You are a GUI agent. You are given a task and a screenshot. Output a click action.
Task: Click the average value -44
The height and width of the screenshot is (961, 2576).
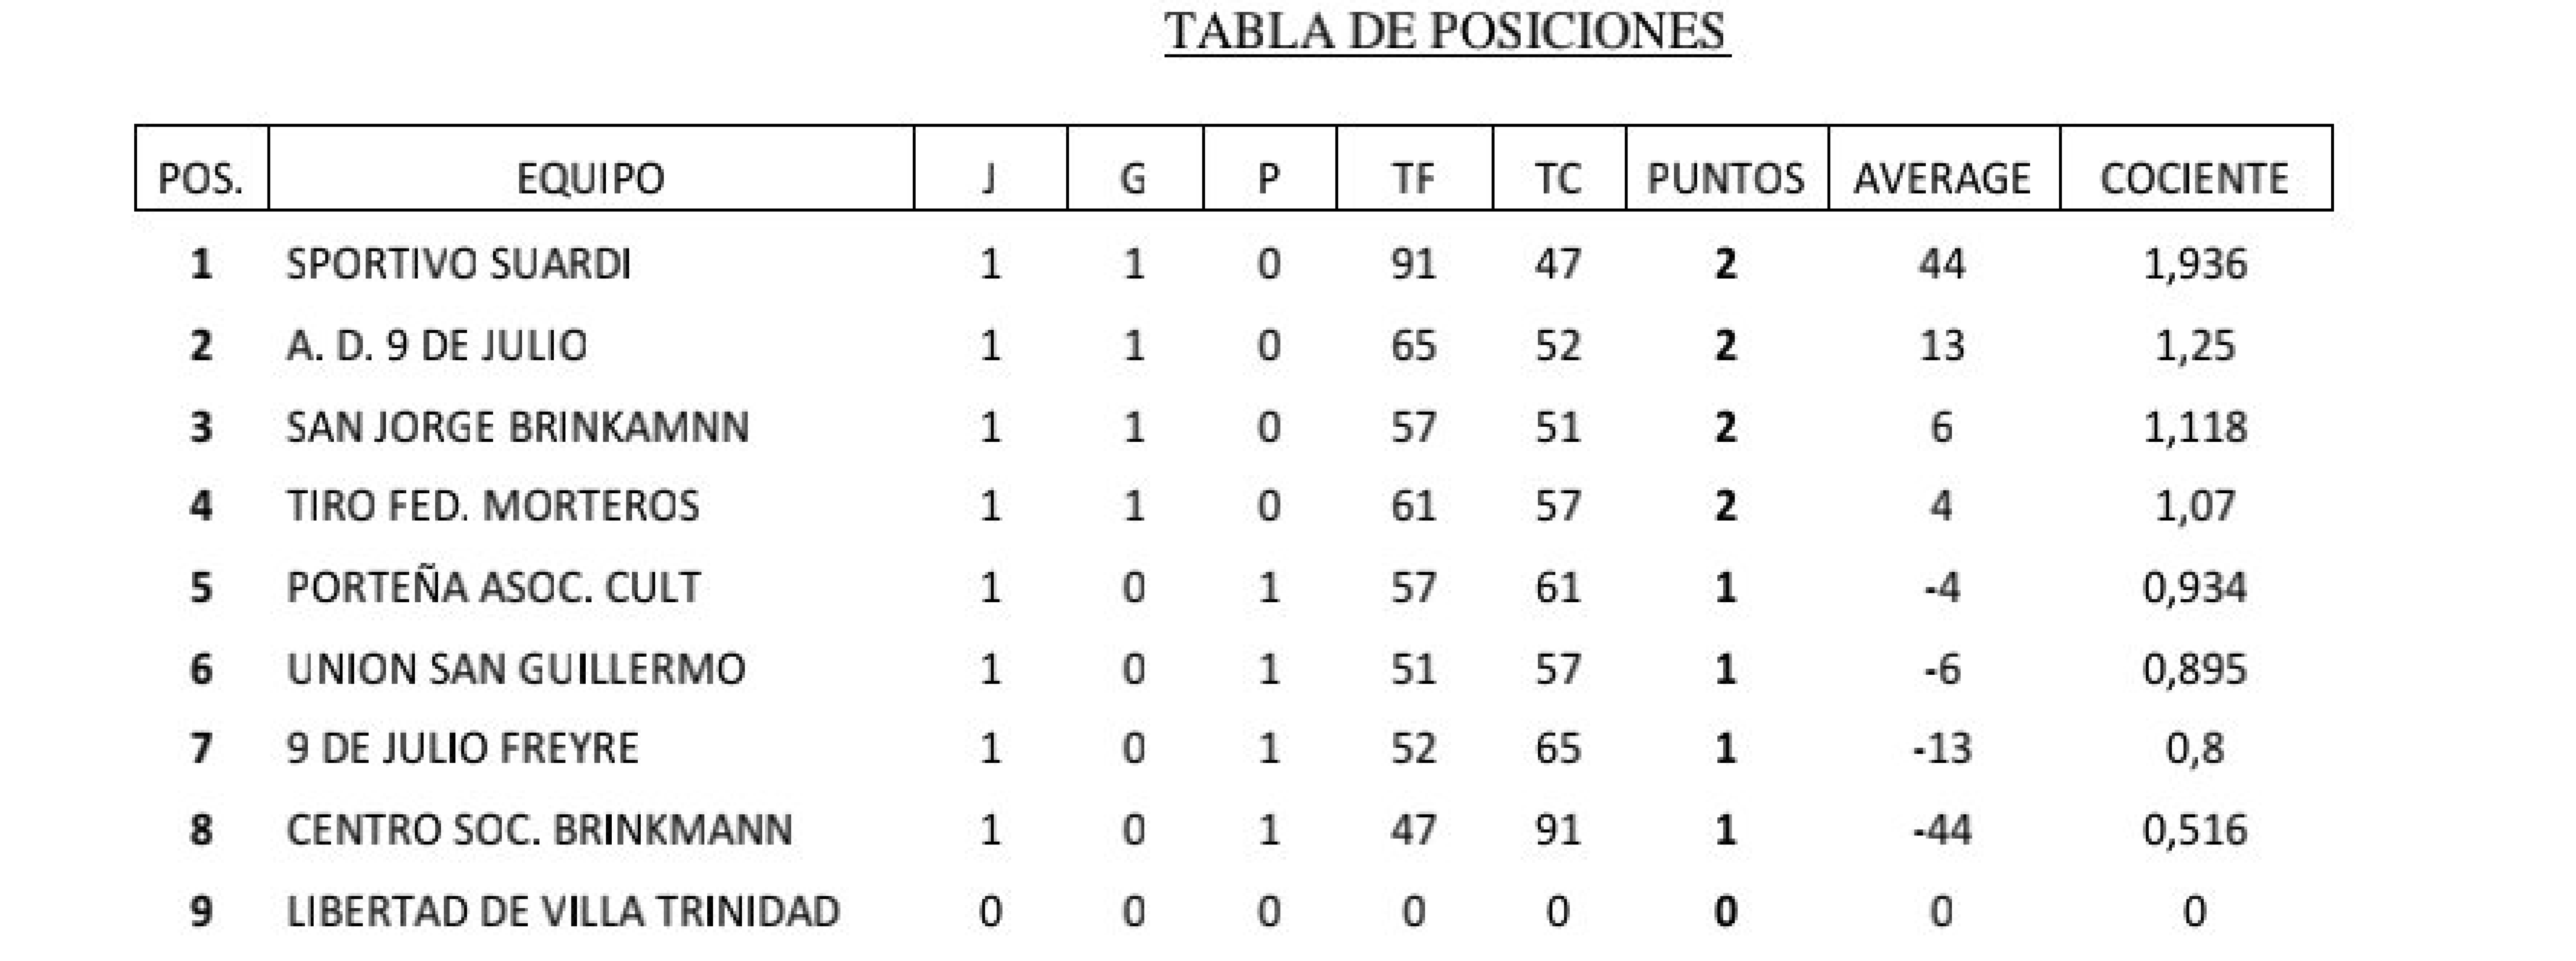tap(1942, 830)
